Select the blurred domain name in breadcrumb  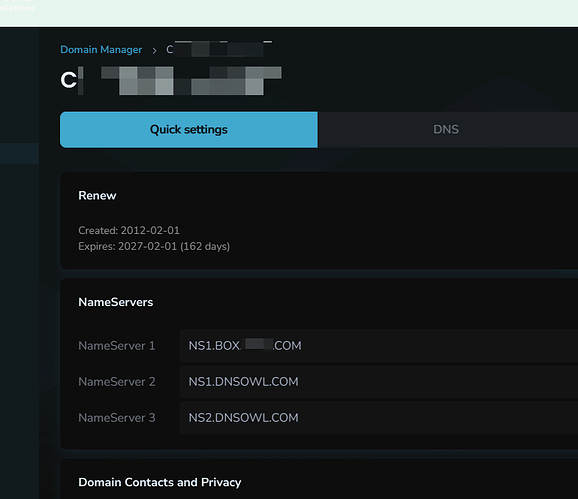[x=219, y=49]
